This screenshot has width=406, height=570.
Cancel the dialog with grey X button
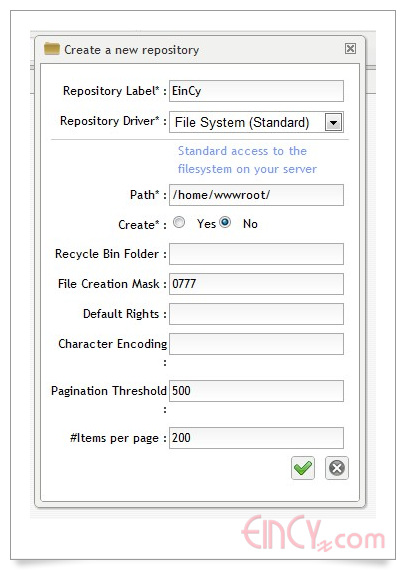tap(337, 468)
